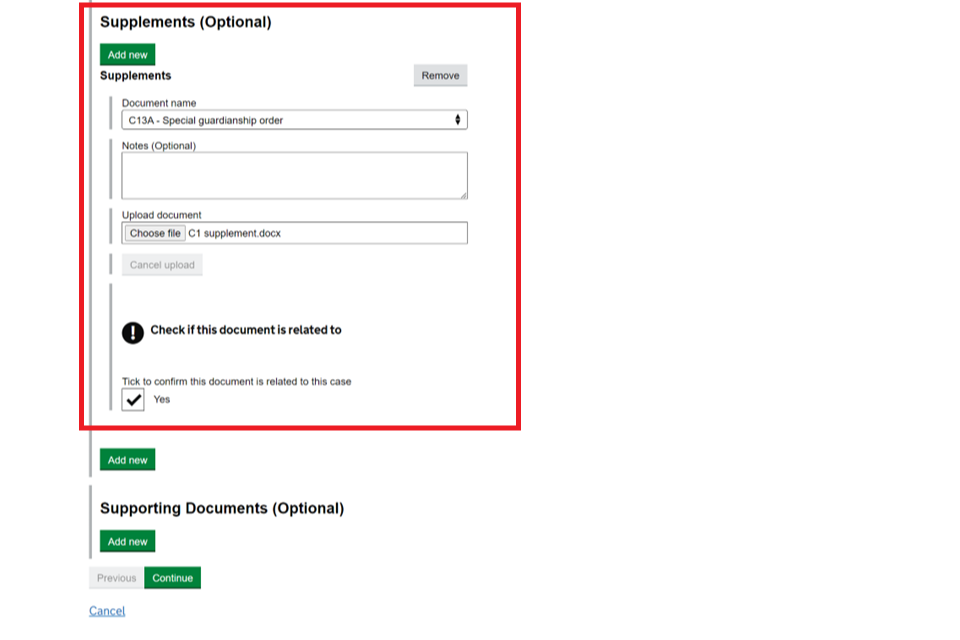Viewport: 960px width, 640px height.
Task: Click the greyed Previous button
Action: coord(116,578)
